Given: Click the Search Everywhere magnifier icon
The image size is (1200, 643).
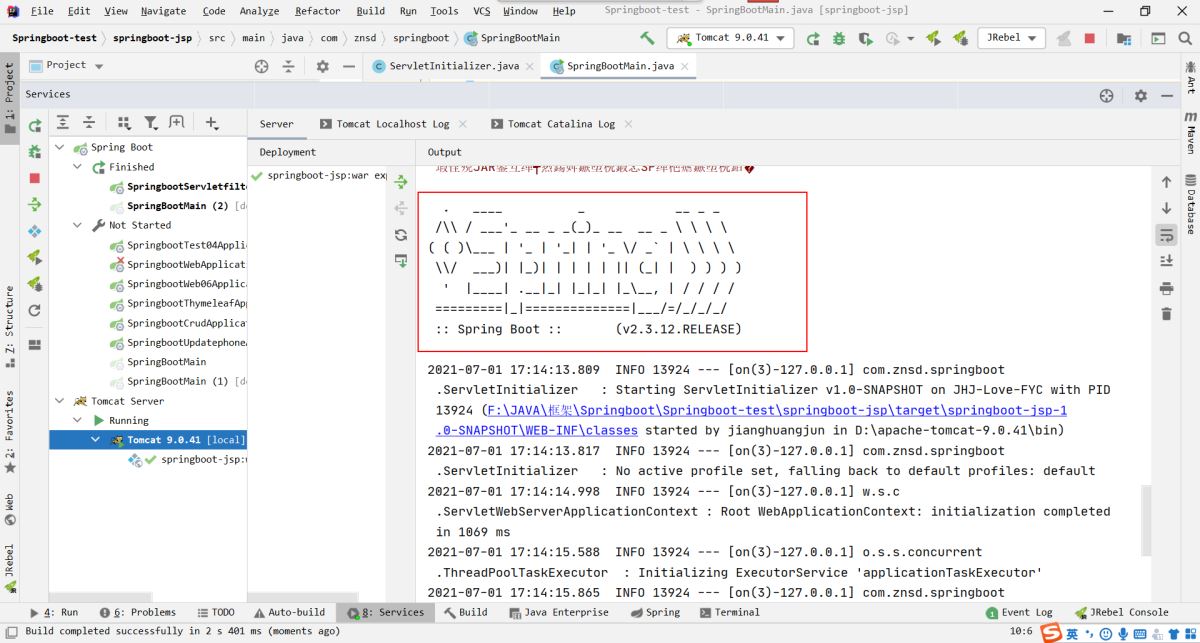Looking at the screenshot, I should point(1184,38).
